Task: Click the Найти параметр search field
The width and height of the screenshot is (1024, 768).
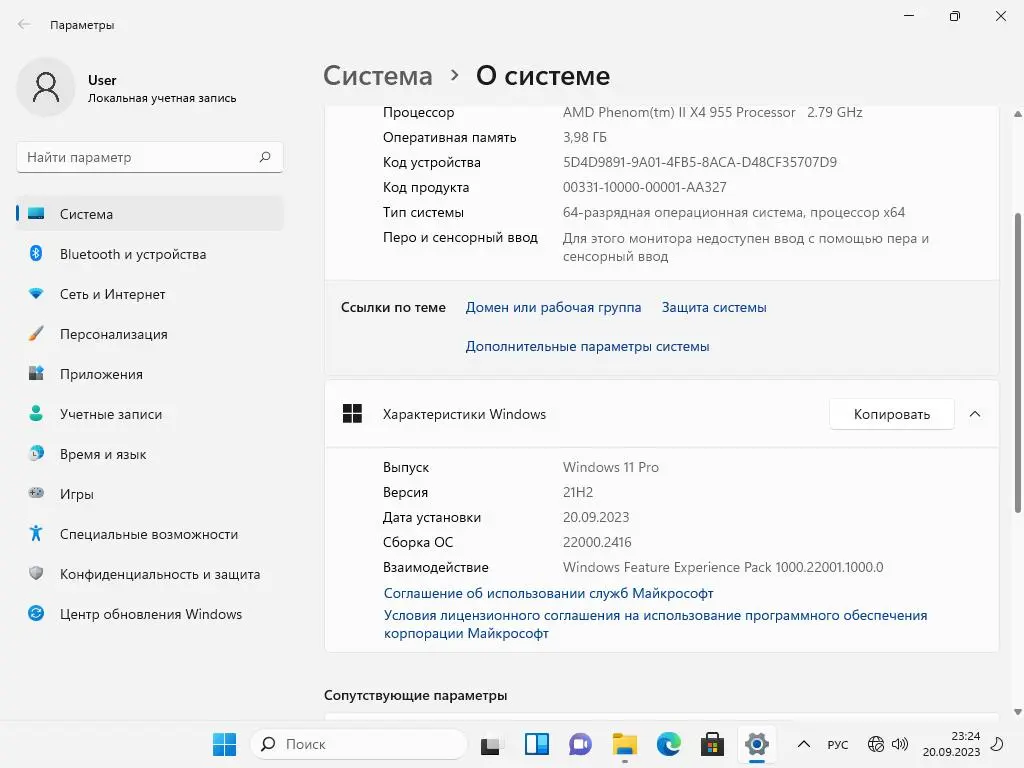Action: [140, 157]
